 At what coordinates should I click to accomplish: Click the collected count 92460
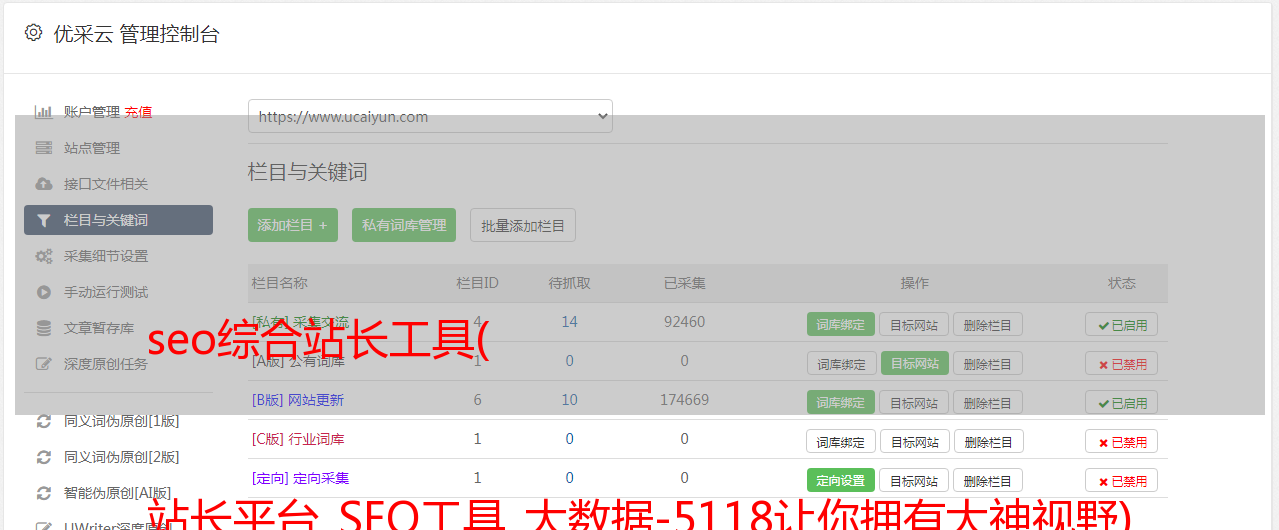tap(684, 322)
